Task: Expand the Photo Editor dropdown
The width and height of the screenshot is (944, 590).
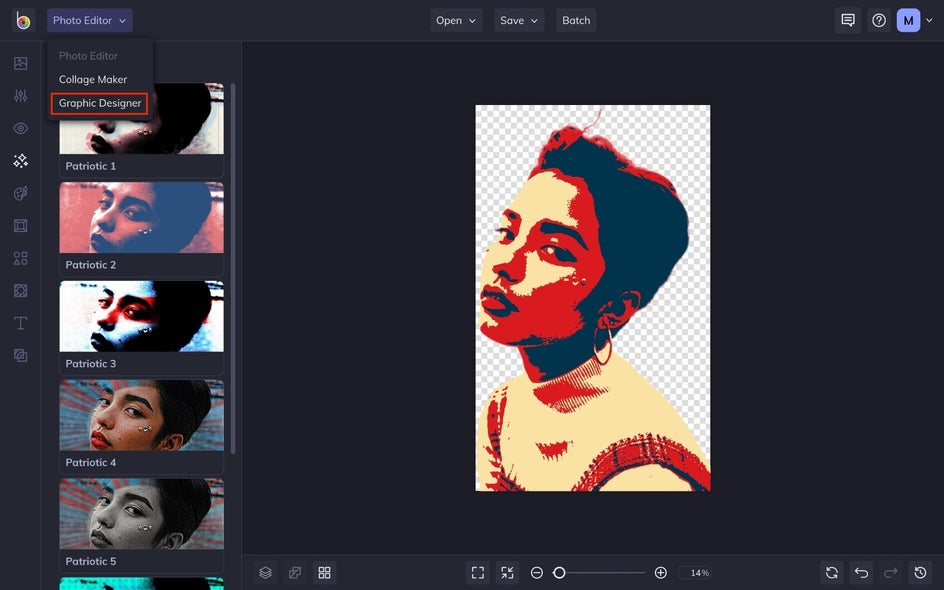Action: (x=90, y=20)
